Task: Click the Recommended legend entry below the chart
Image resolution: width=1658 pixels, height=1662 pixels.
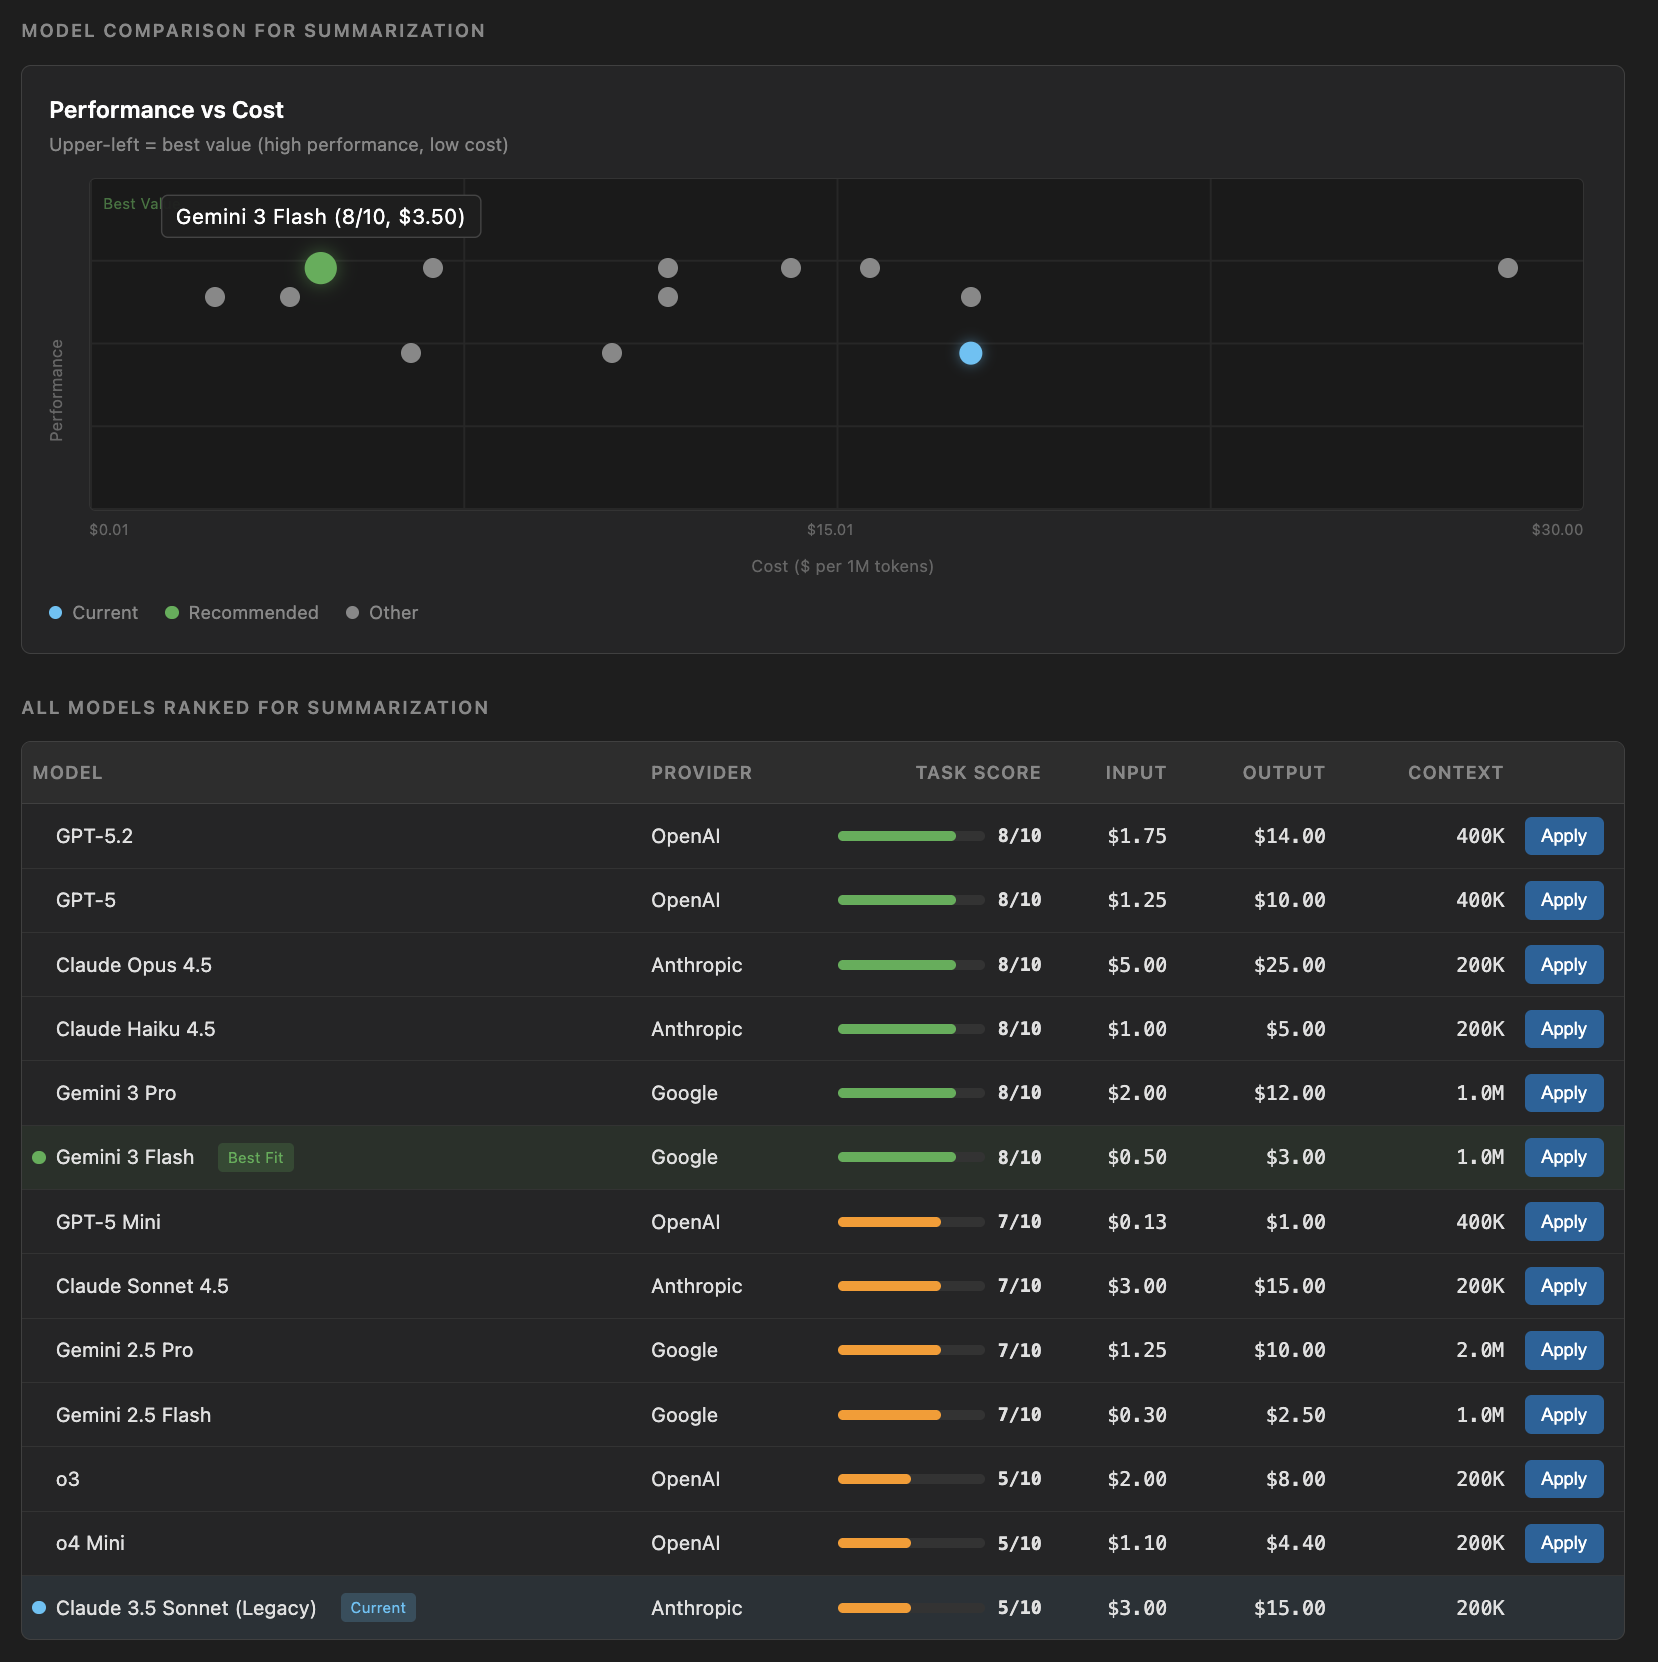Action: click(242, 612)
